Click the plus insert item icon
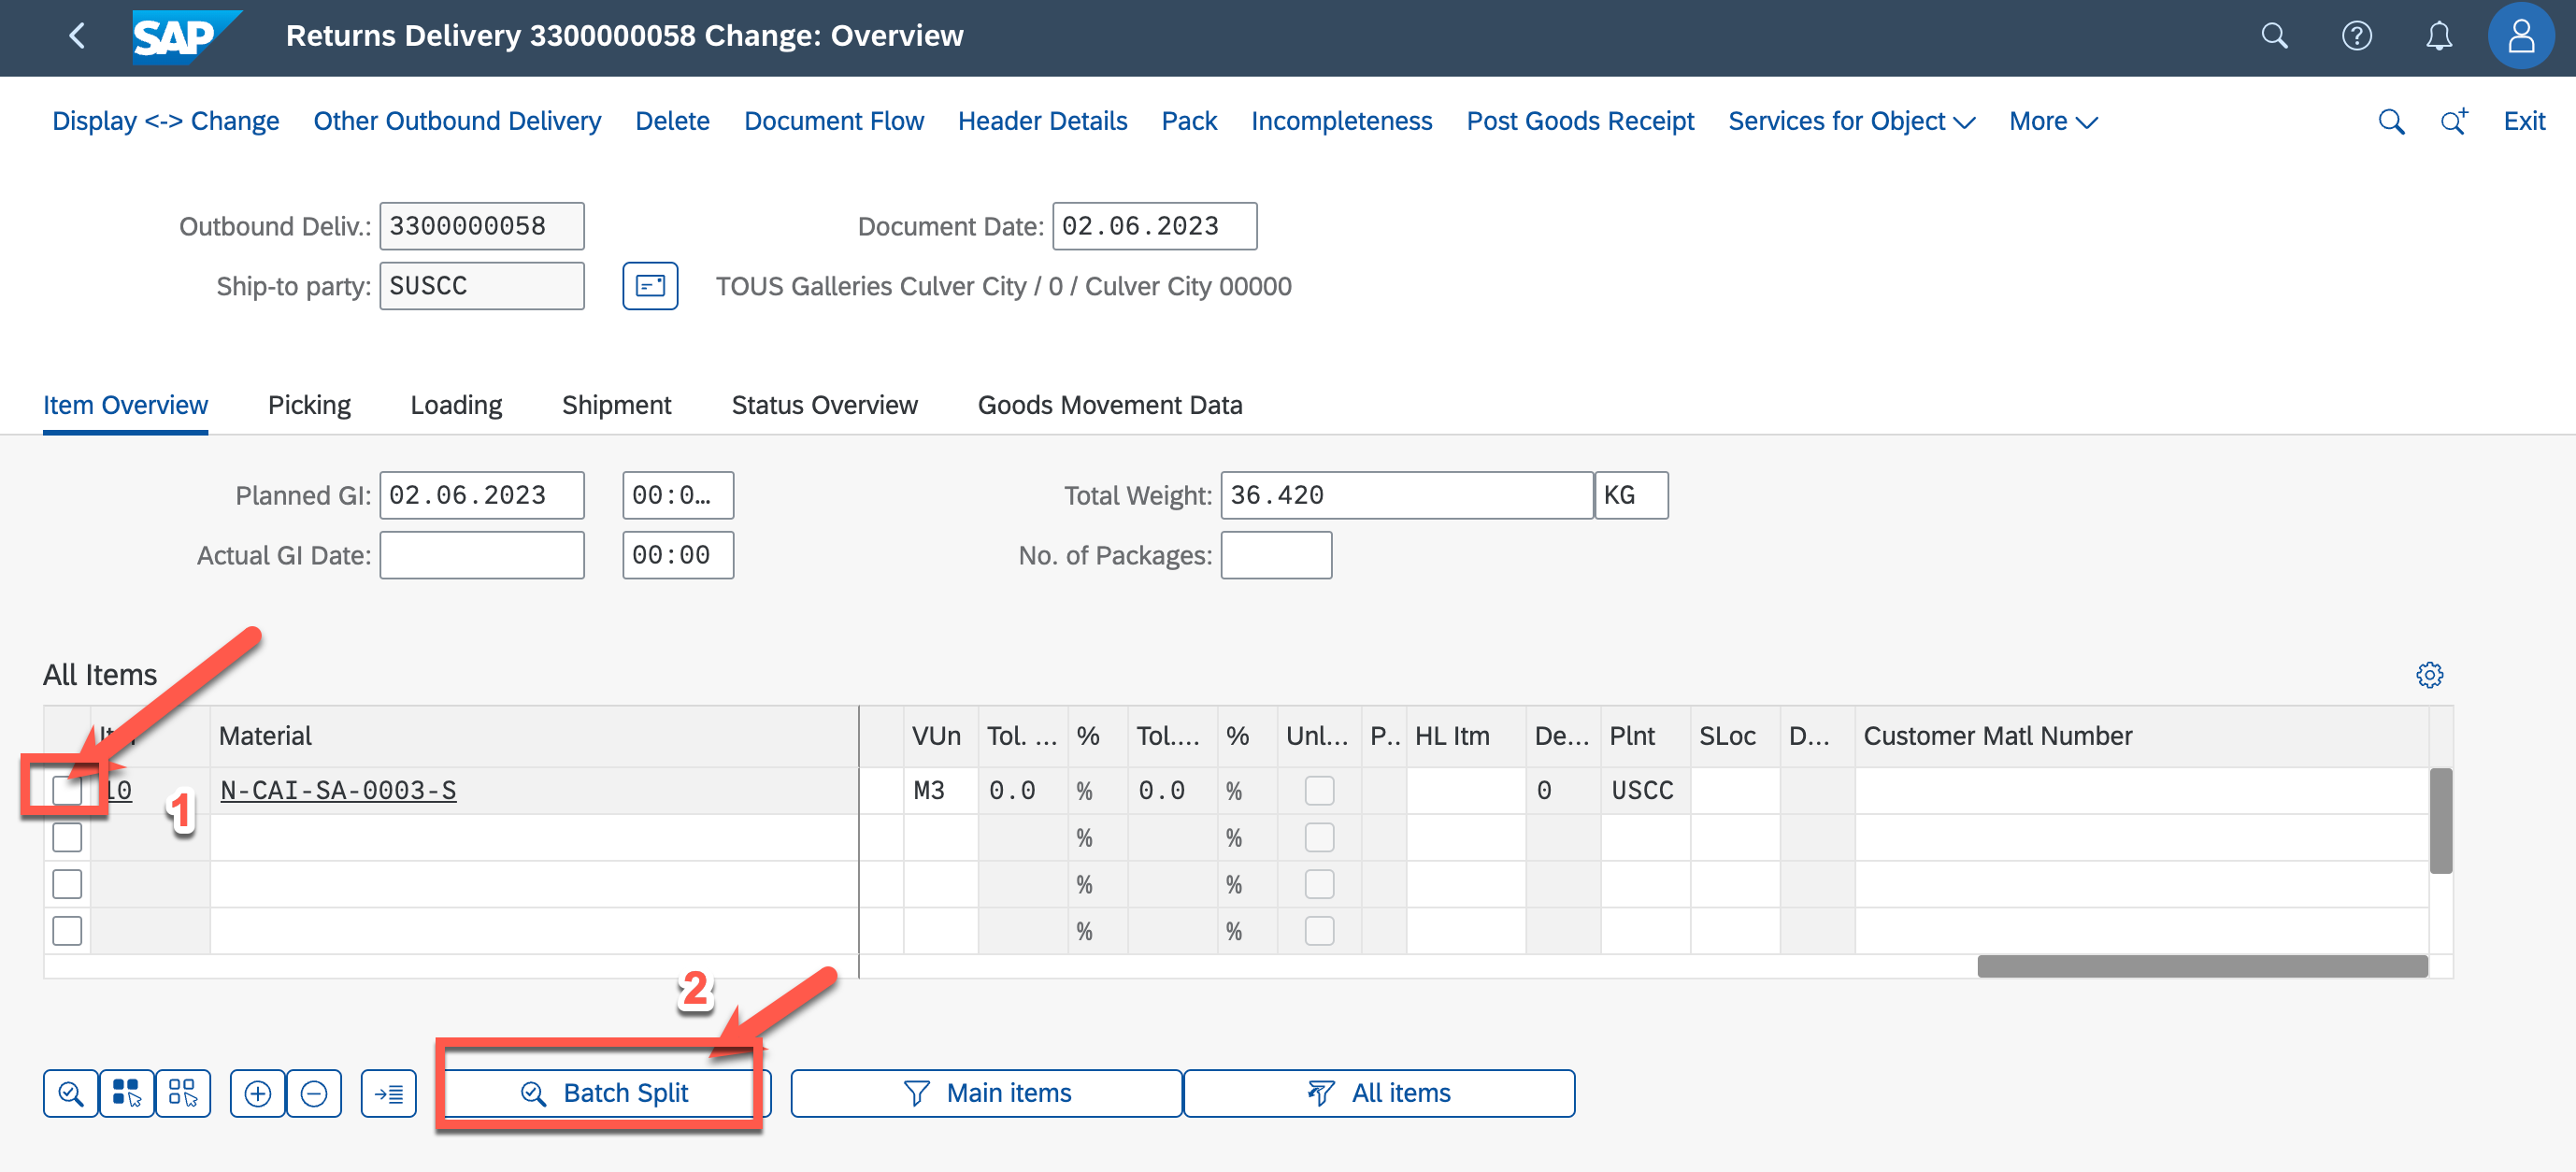 coord(258,1093)
